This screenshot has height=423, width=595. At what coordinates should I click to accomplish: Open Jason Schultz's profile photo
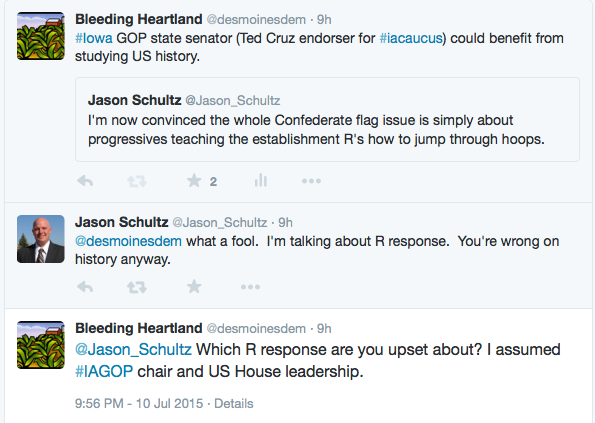tap(41, 239)
